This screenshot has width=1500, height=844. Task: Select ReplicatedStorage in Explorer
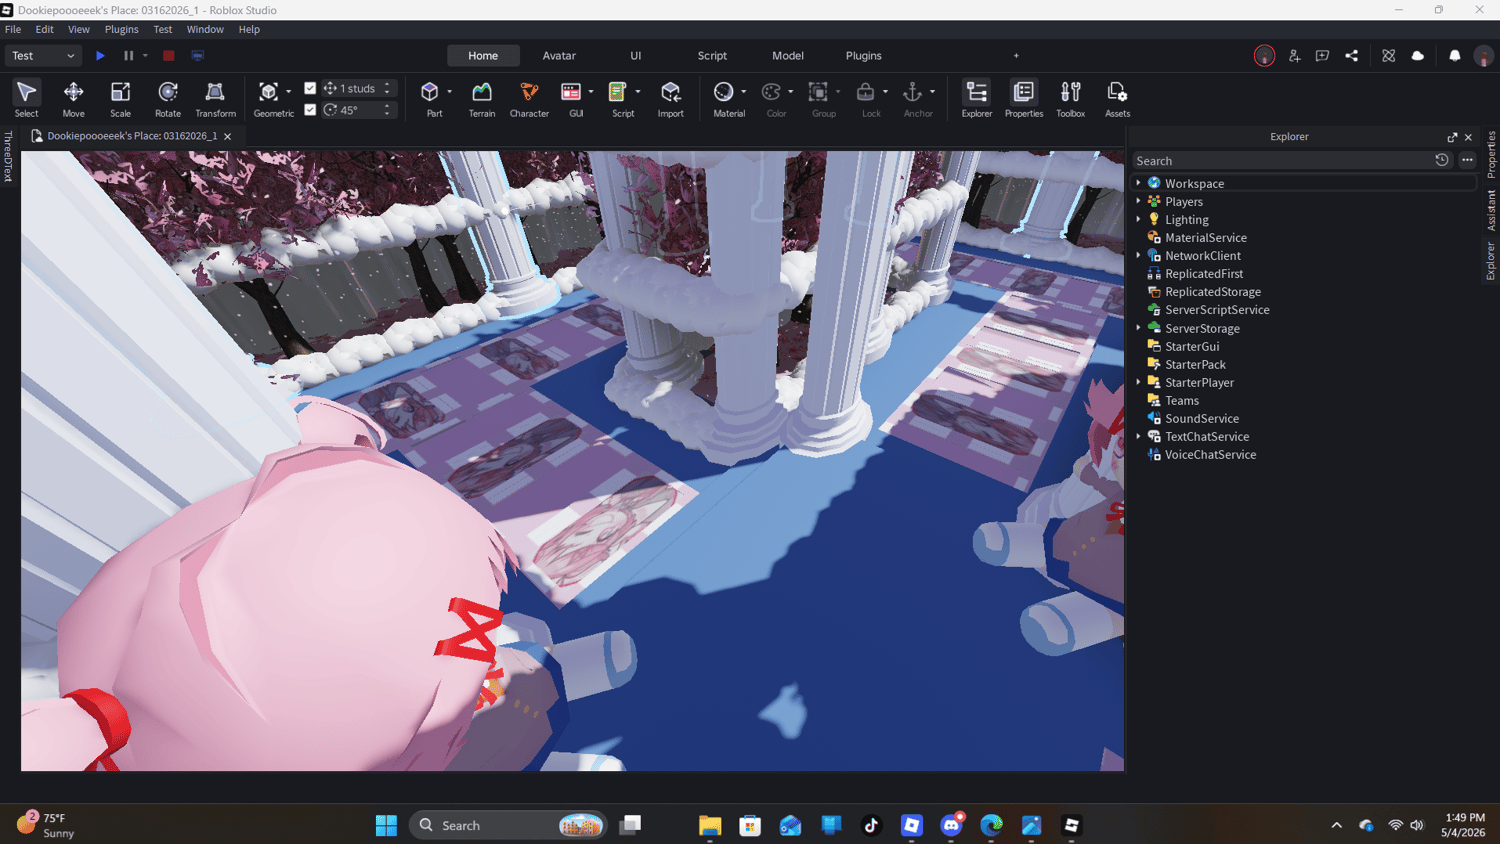1213,292
